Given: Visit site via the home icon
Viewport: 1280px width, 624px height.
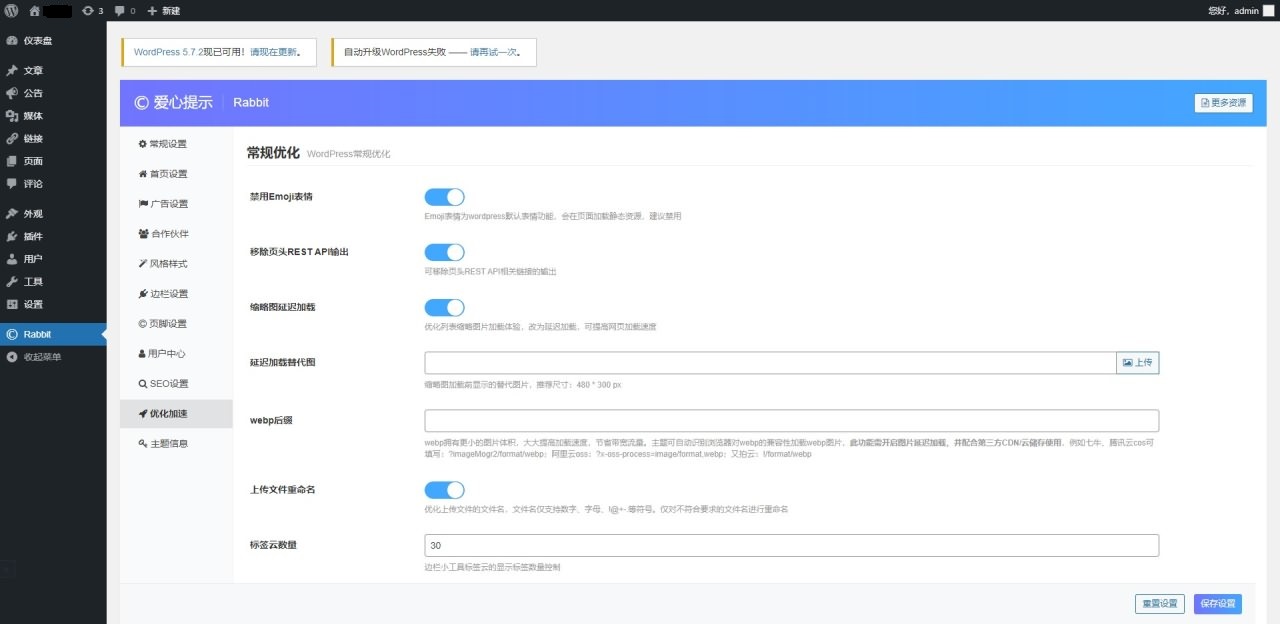Looking at the screenshot, I should [x=34, y=10].
